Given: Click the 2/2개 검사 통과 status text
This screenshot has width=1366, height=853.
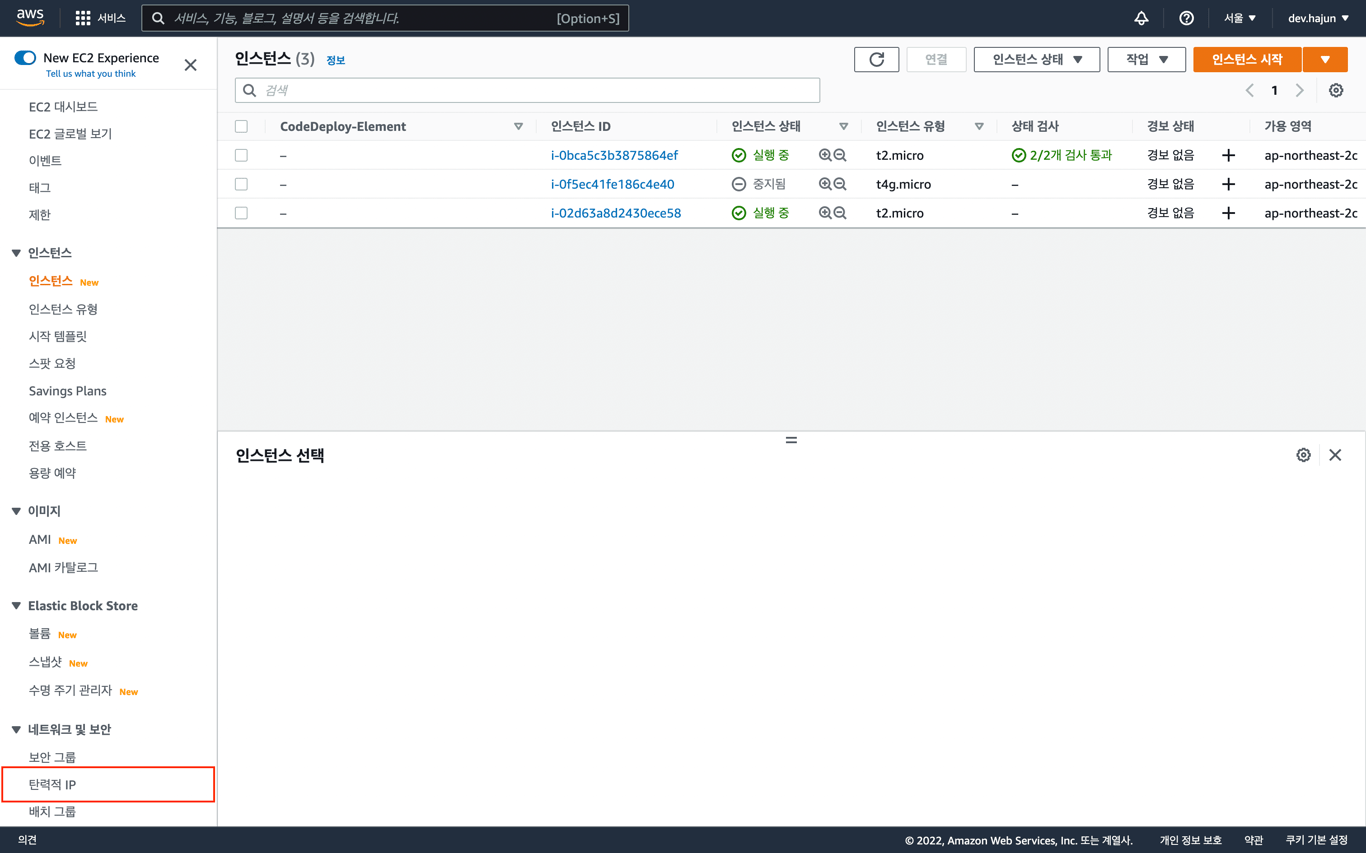Looking at the screenshot, I should click(x=1070, y=155).
